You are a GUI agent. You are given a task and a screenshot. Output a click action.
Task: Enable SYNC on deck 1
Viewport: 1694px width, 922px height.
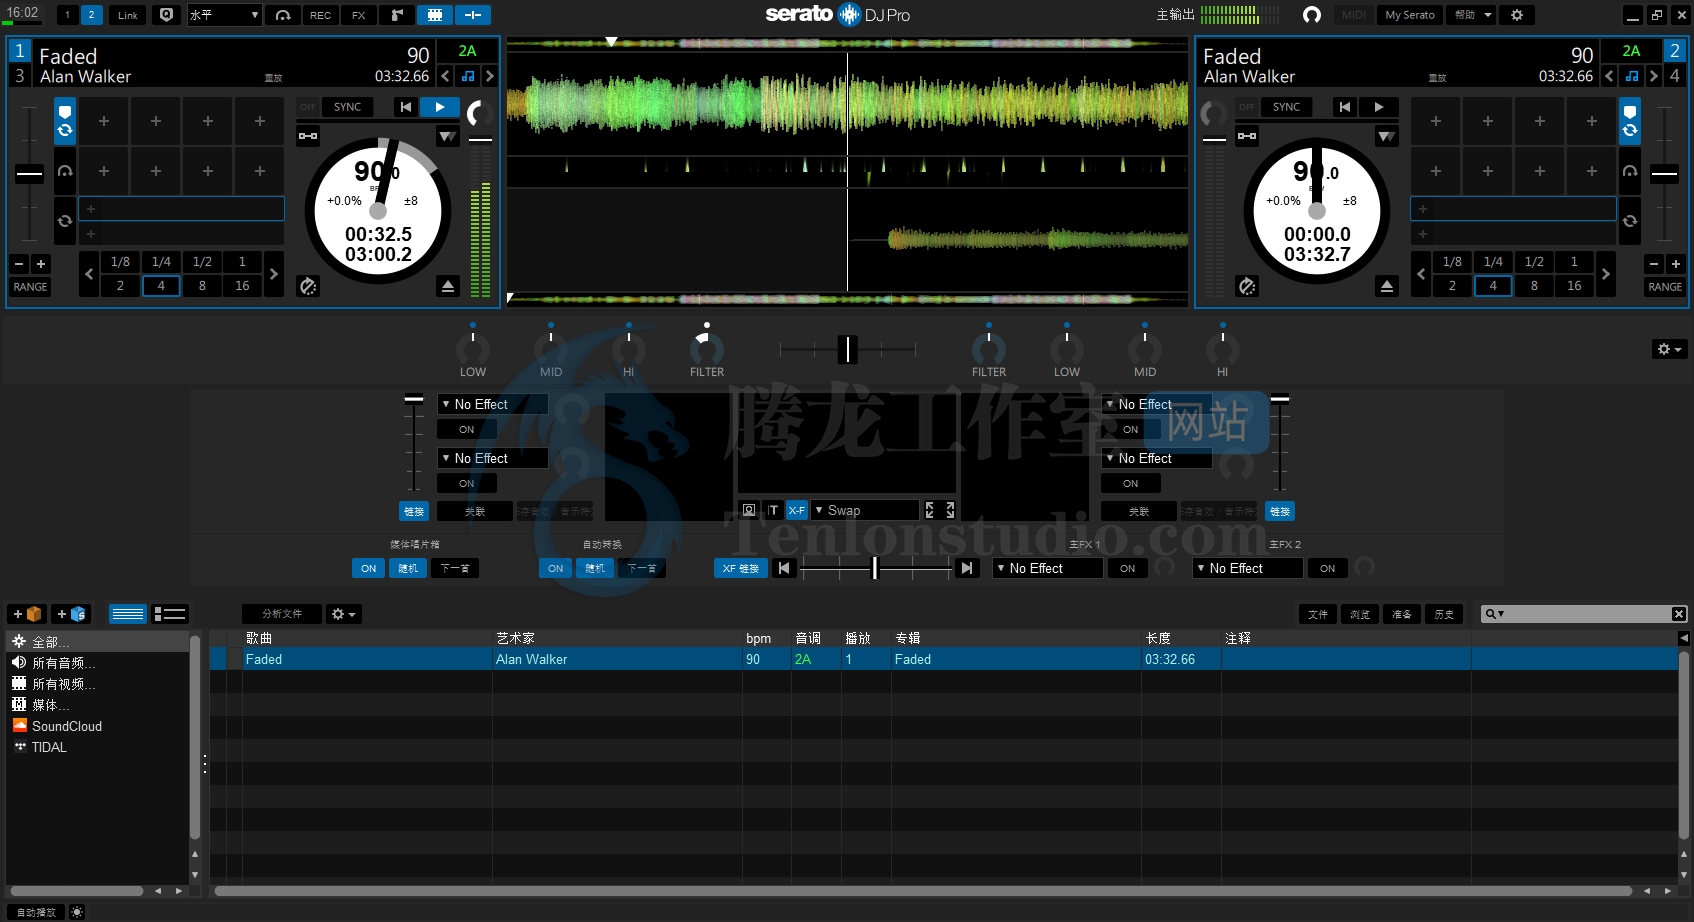347,107
